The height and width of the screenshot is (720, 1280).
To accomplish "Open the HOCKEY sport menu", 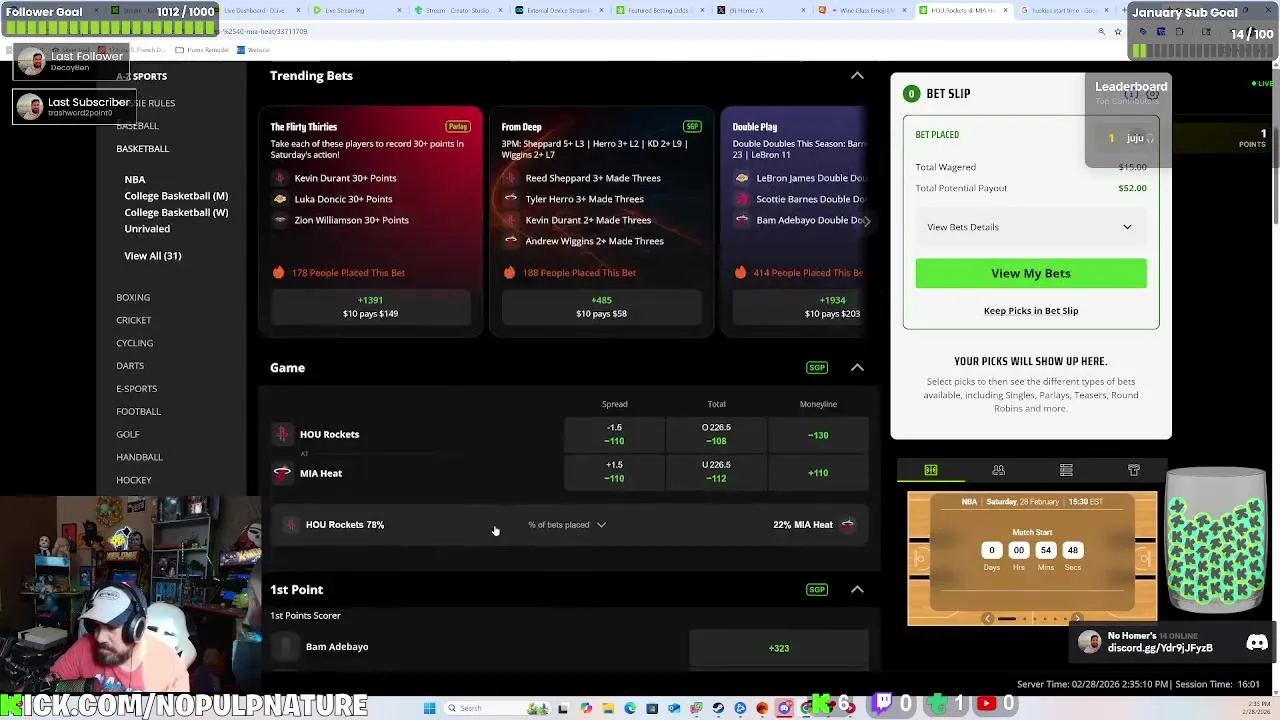I will tap(134, 480).
